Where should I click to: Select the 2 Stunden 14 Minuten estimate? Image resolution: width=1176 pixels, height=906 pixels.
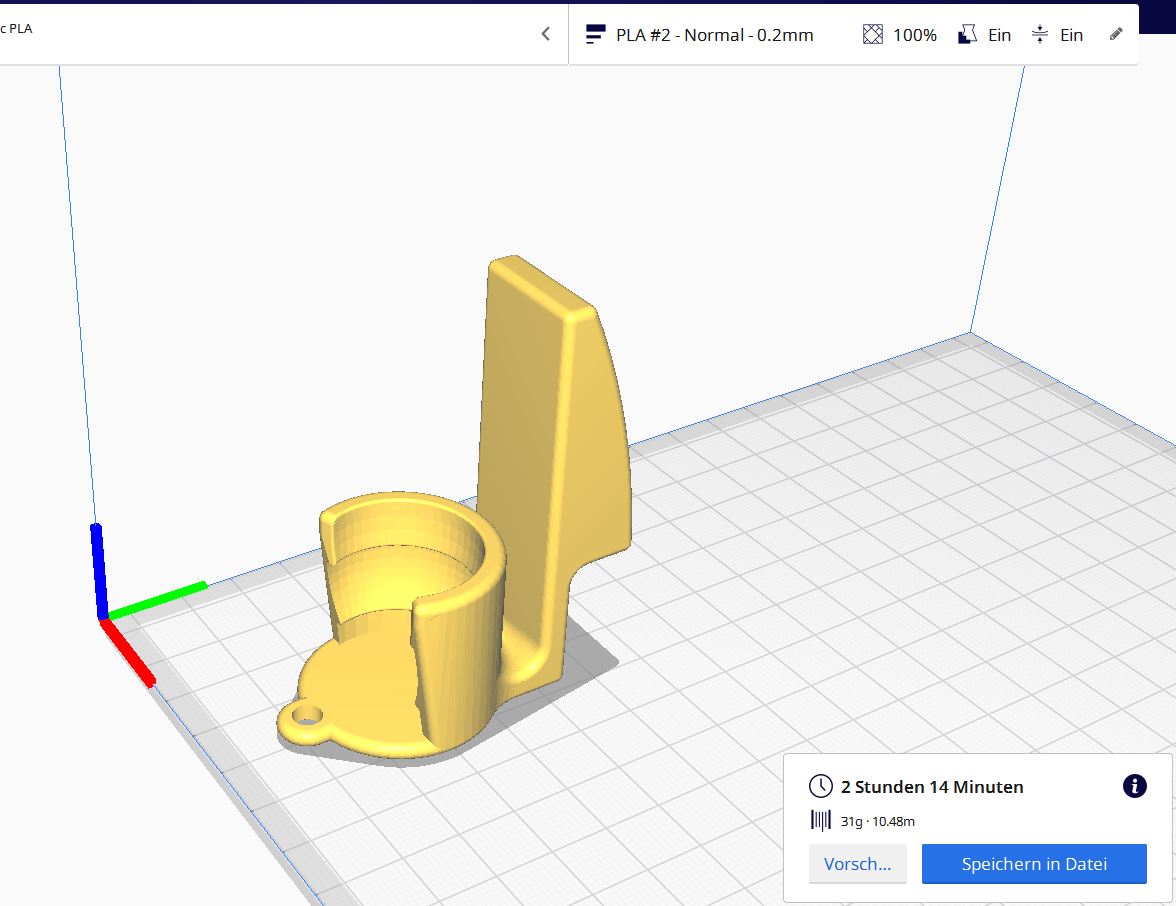pyautogui.click(x=932, y=787)
